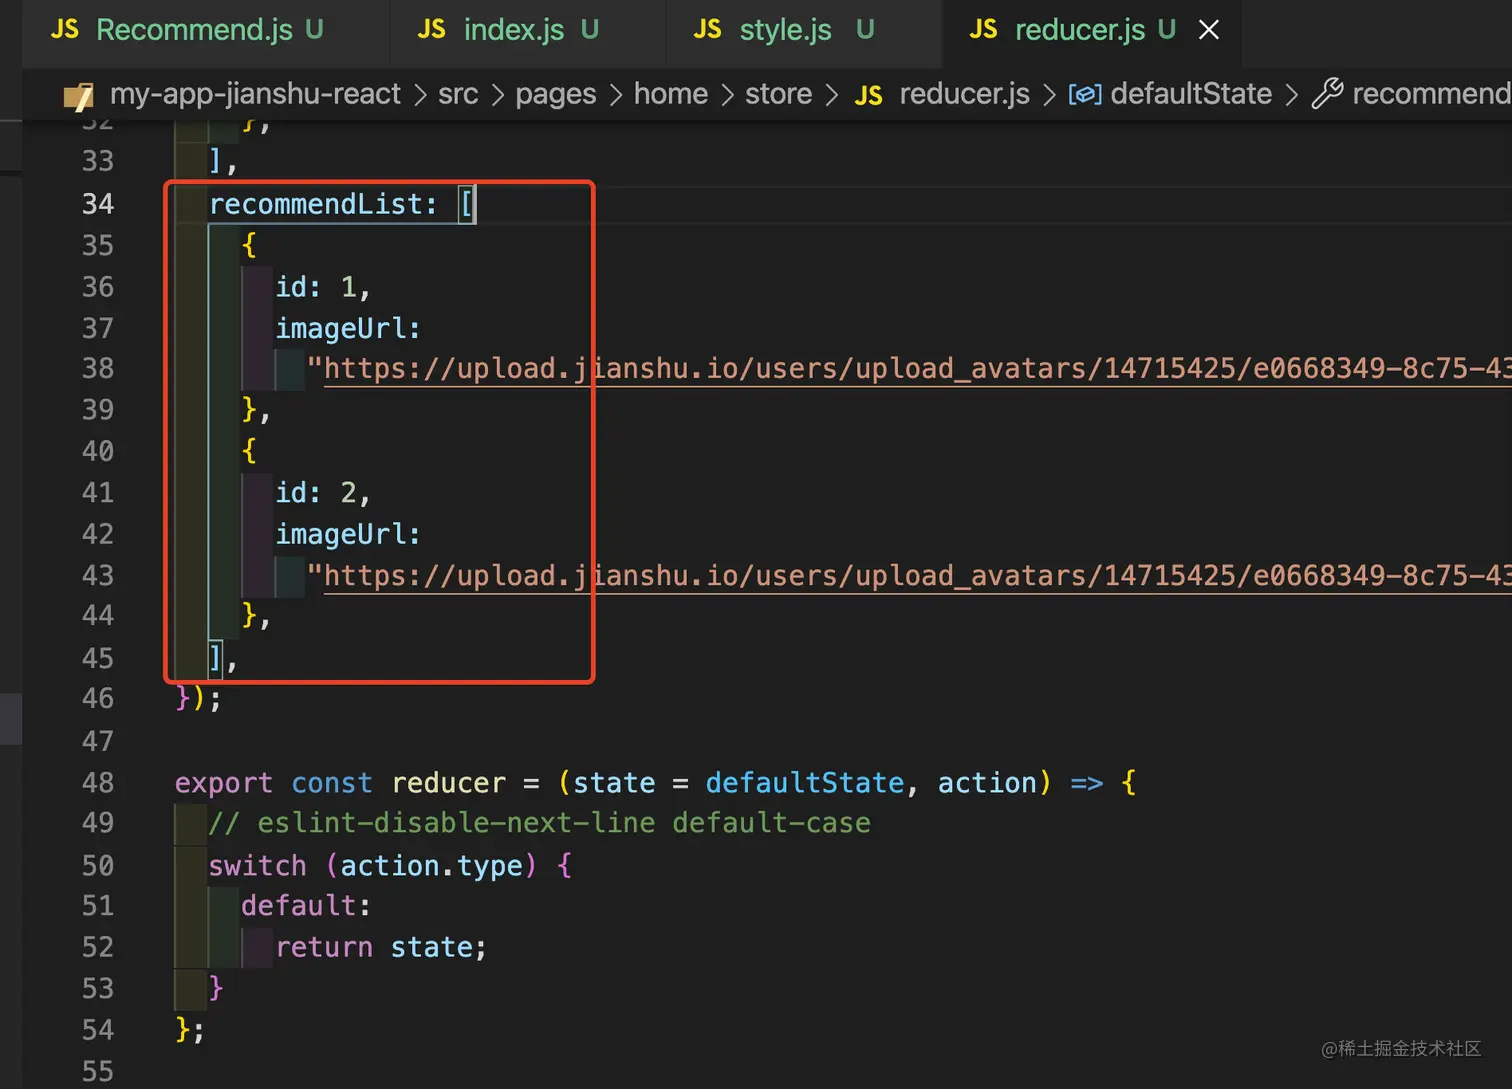The image size is (1512, 1089).
Task: Click line number 48 in the gutter
Action: pos(98,783)
